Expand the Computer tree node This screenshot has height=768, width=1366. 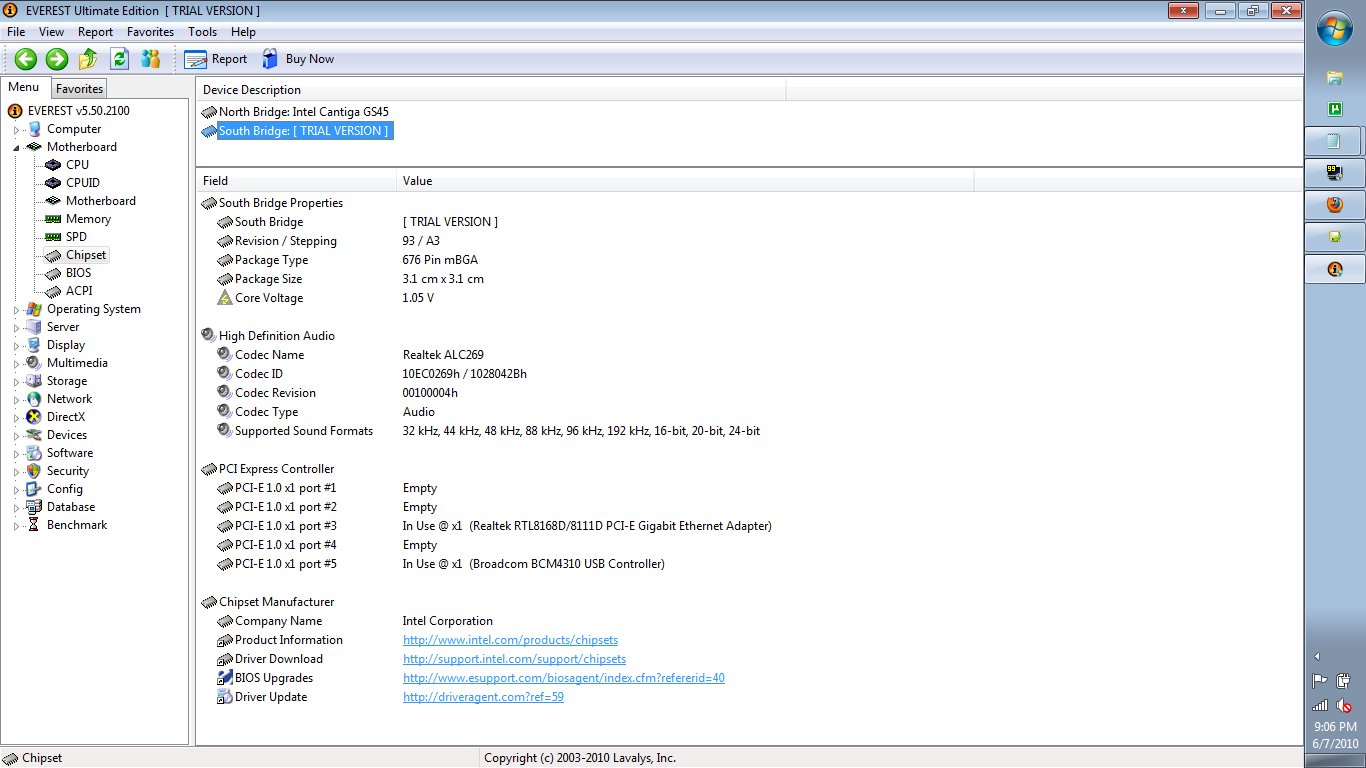click(x=16, y=130)
